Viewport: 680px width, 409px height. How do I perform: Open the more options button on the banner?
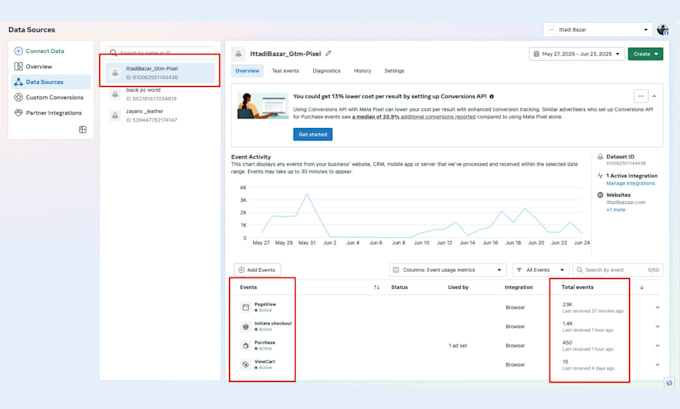(641, 96)
